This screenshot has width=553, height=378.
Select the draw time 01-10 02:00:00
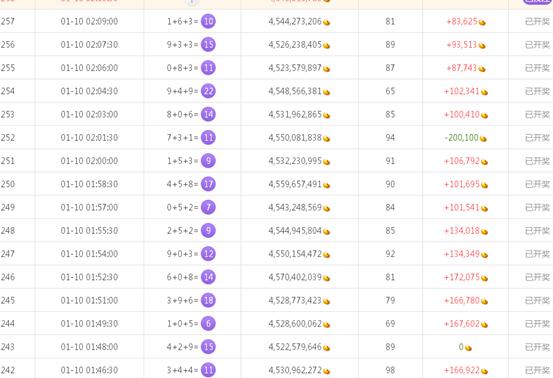pyautogui.click(x=89, y=161)
